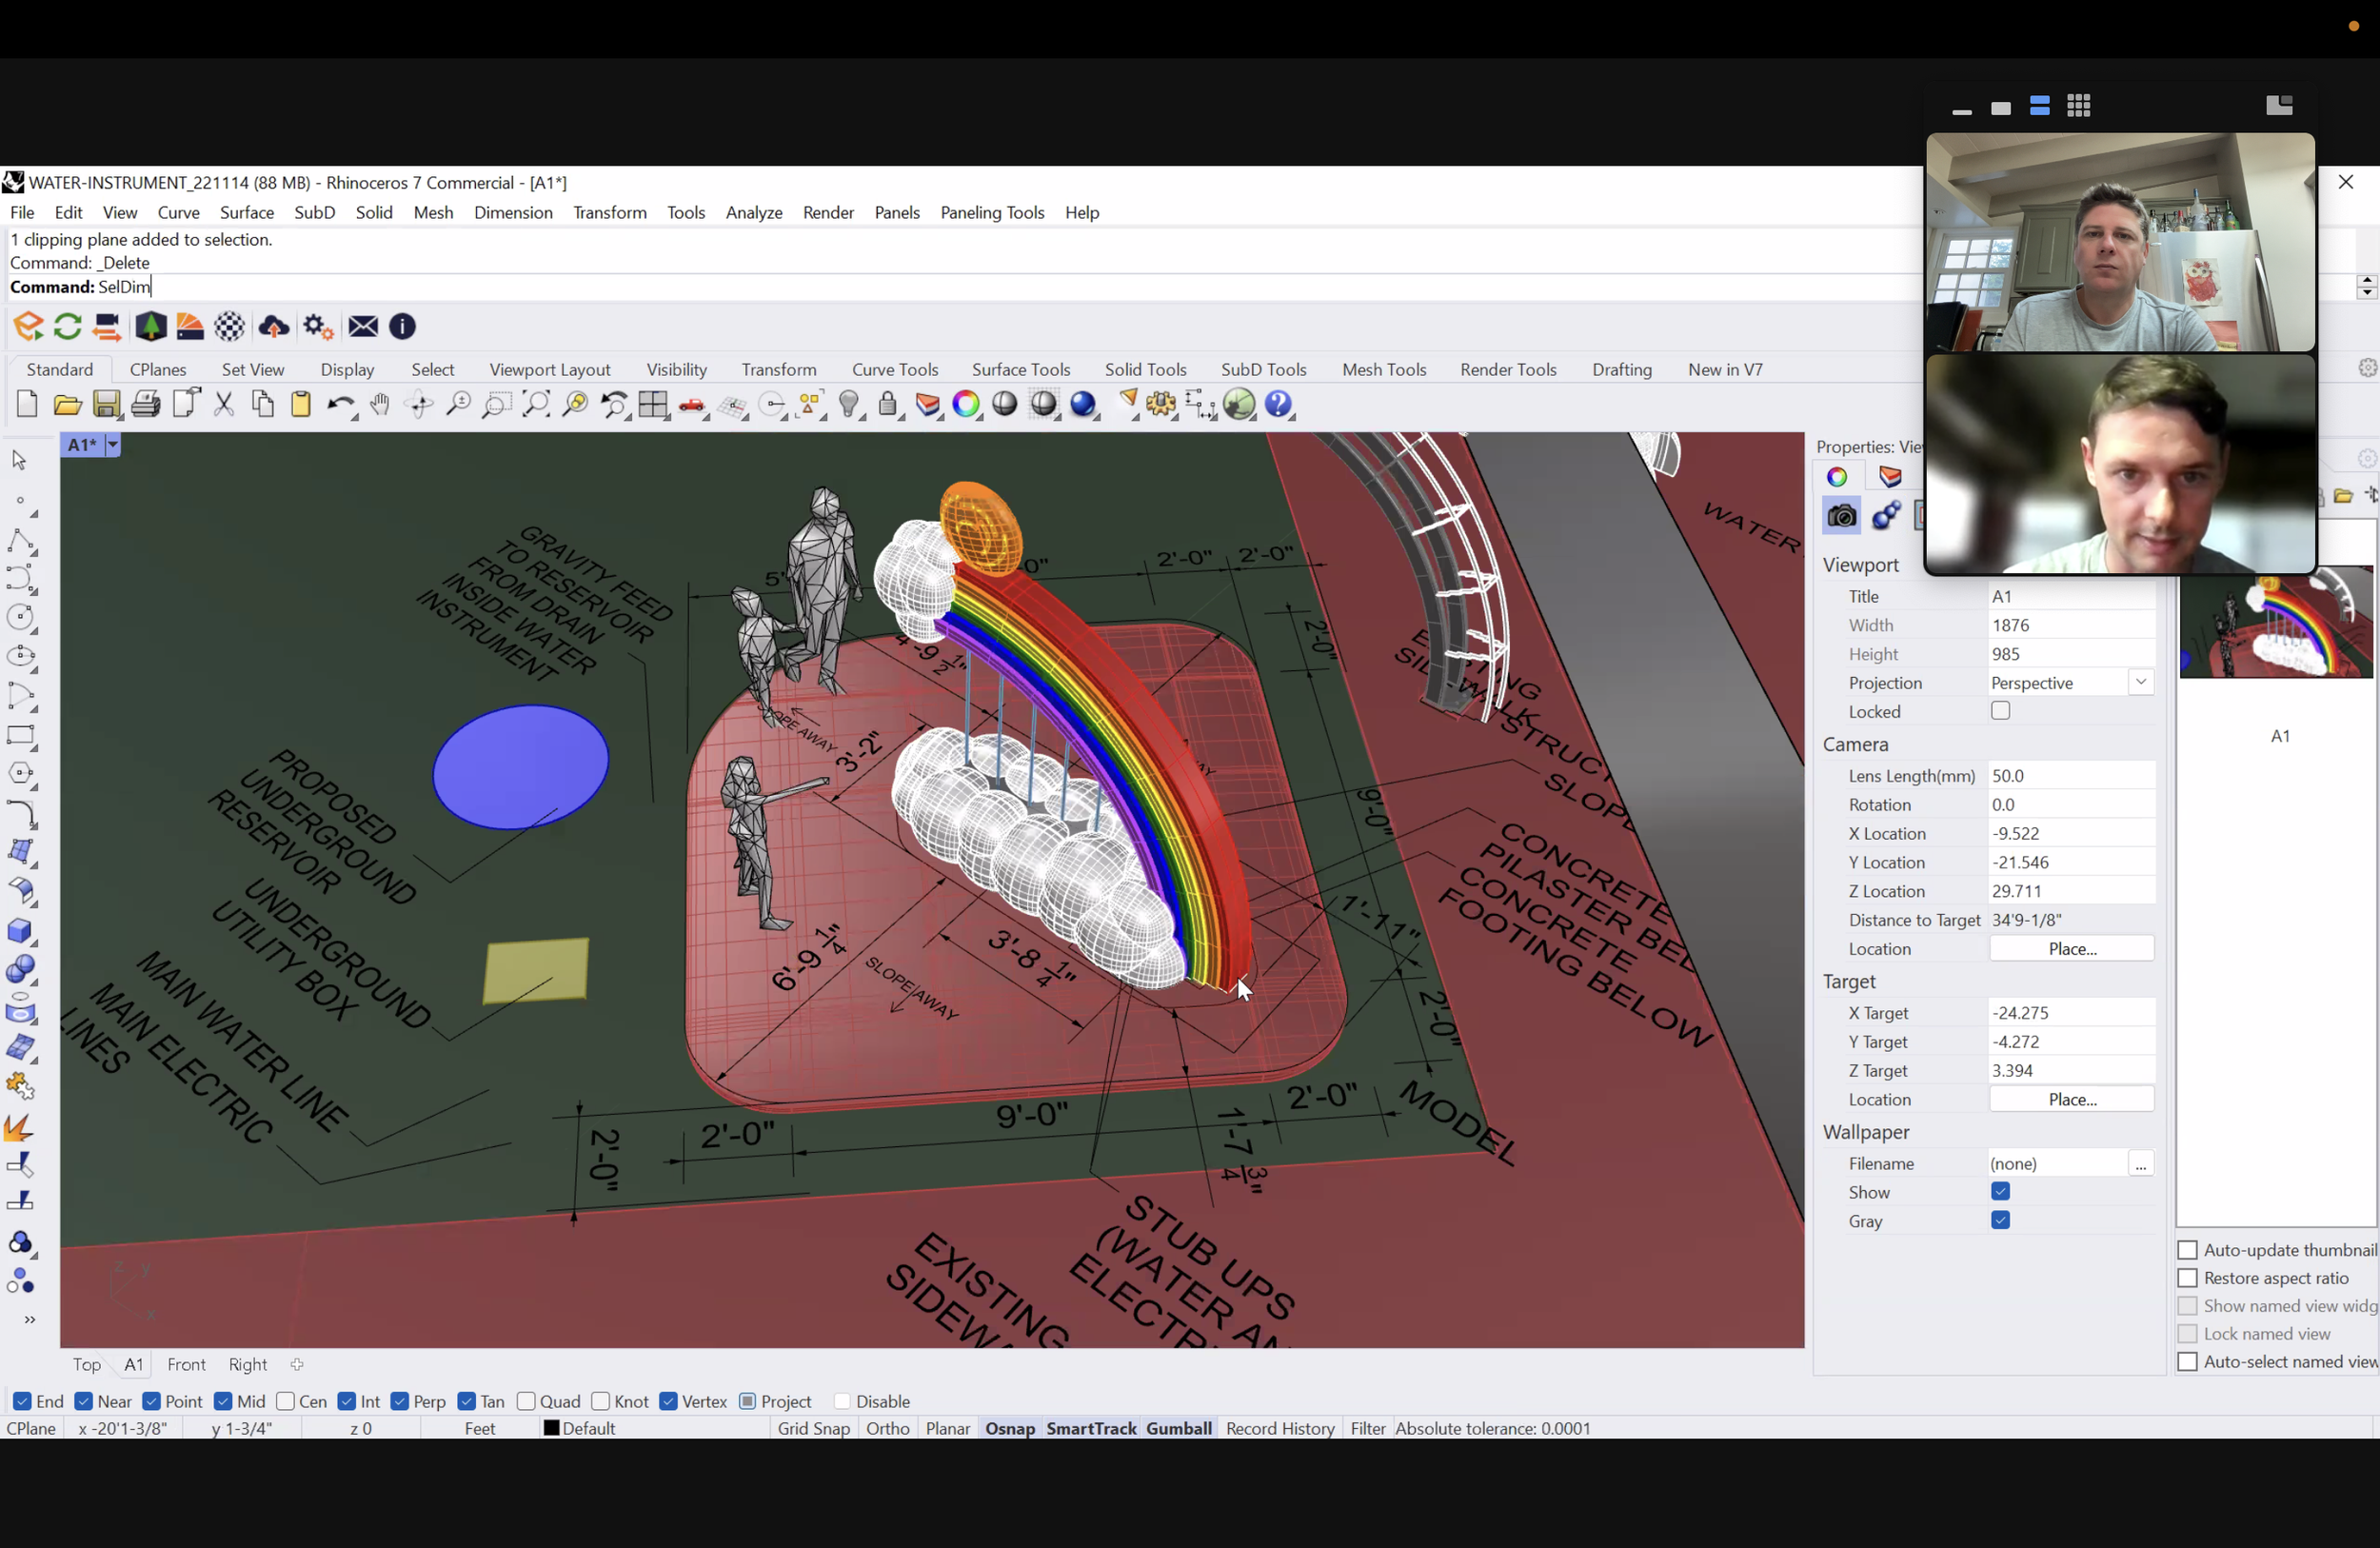Toggle the Cen osnap checkbox

286,1401
